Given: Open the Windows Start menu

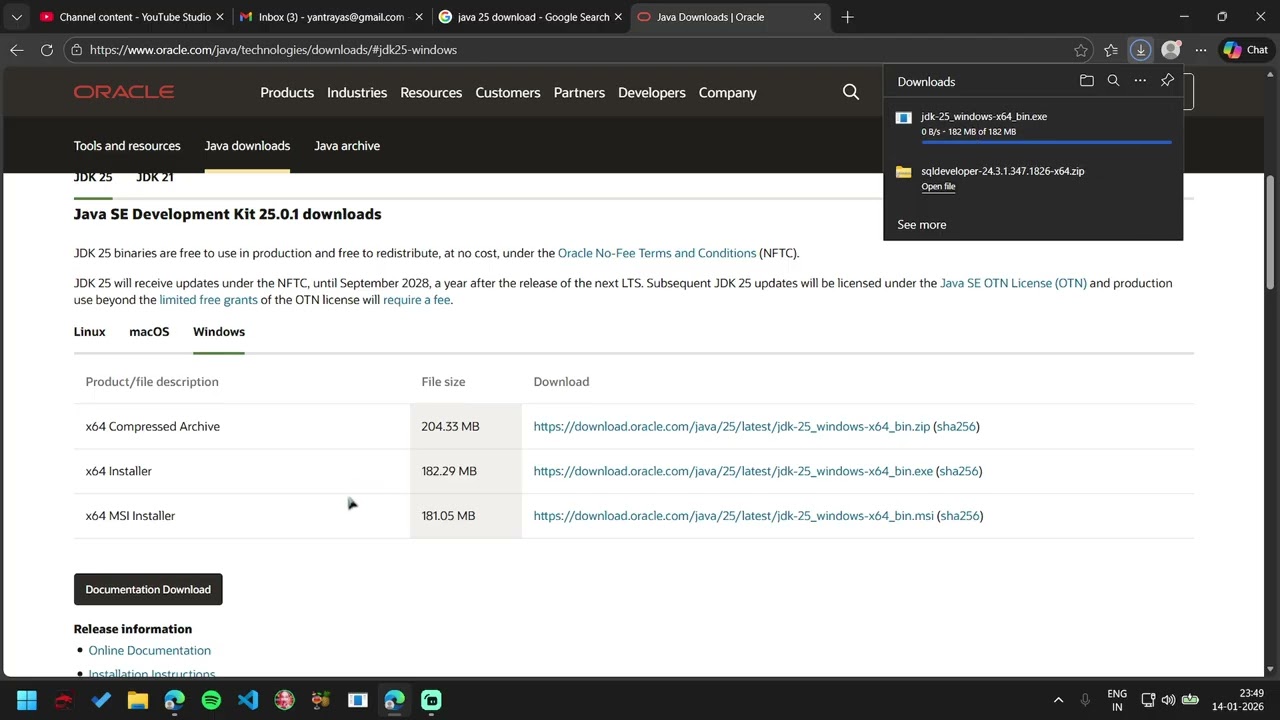Looking at the screenshot, I should coord(27,700).
